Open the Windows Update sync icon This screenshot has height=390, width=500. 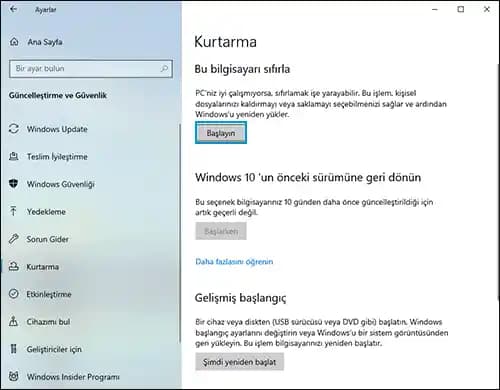tap(14, 129)
